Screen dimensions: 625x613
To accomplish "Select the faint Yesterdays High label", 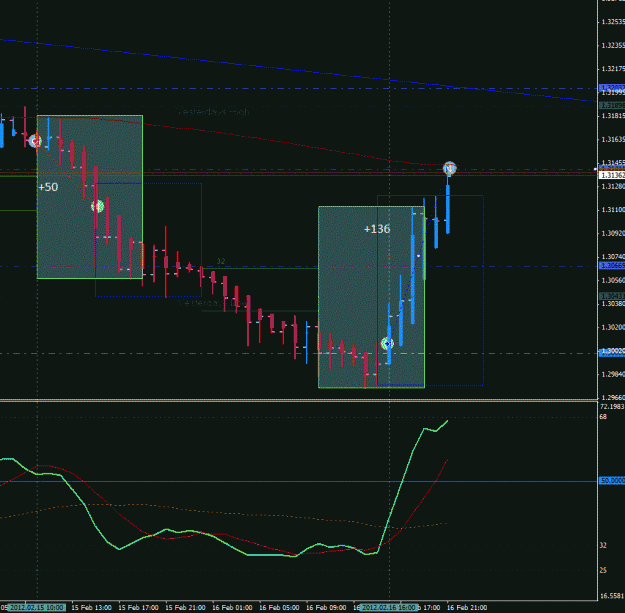I will click(x=214, y=112).
